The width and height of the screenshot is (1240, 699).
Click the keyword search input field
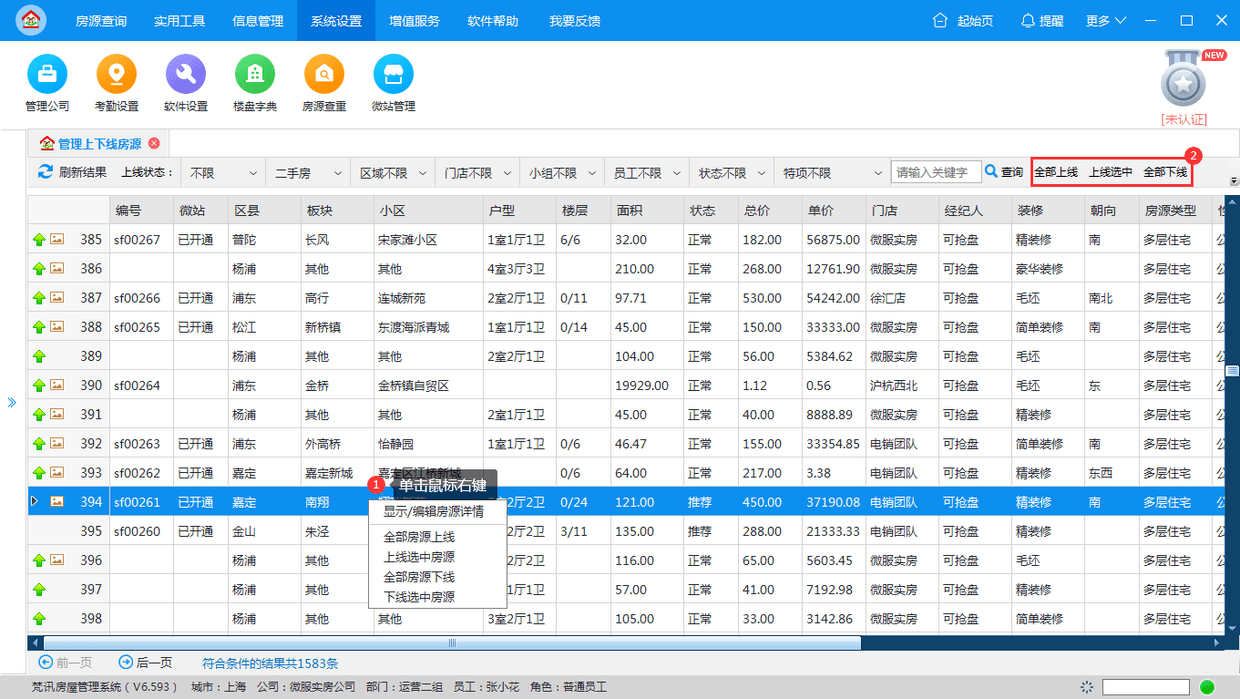pos(935,172)
